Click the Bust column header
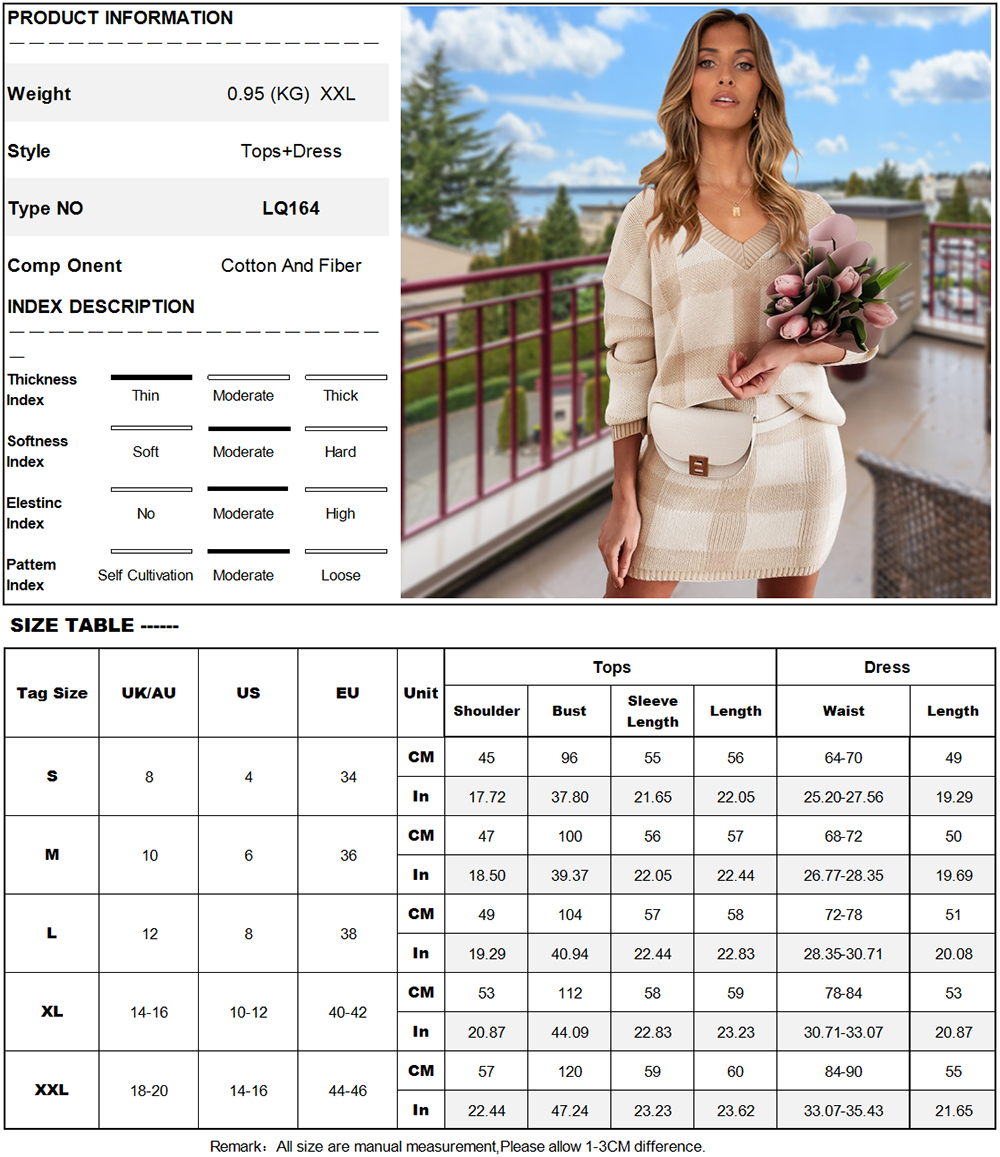The height and width of the screenshot is (1157, 1000). point(569,711)
